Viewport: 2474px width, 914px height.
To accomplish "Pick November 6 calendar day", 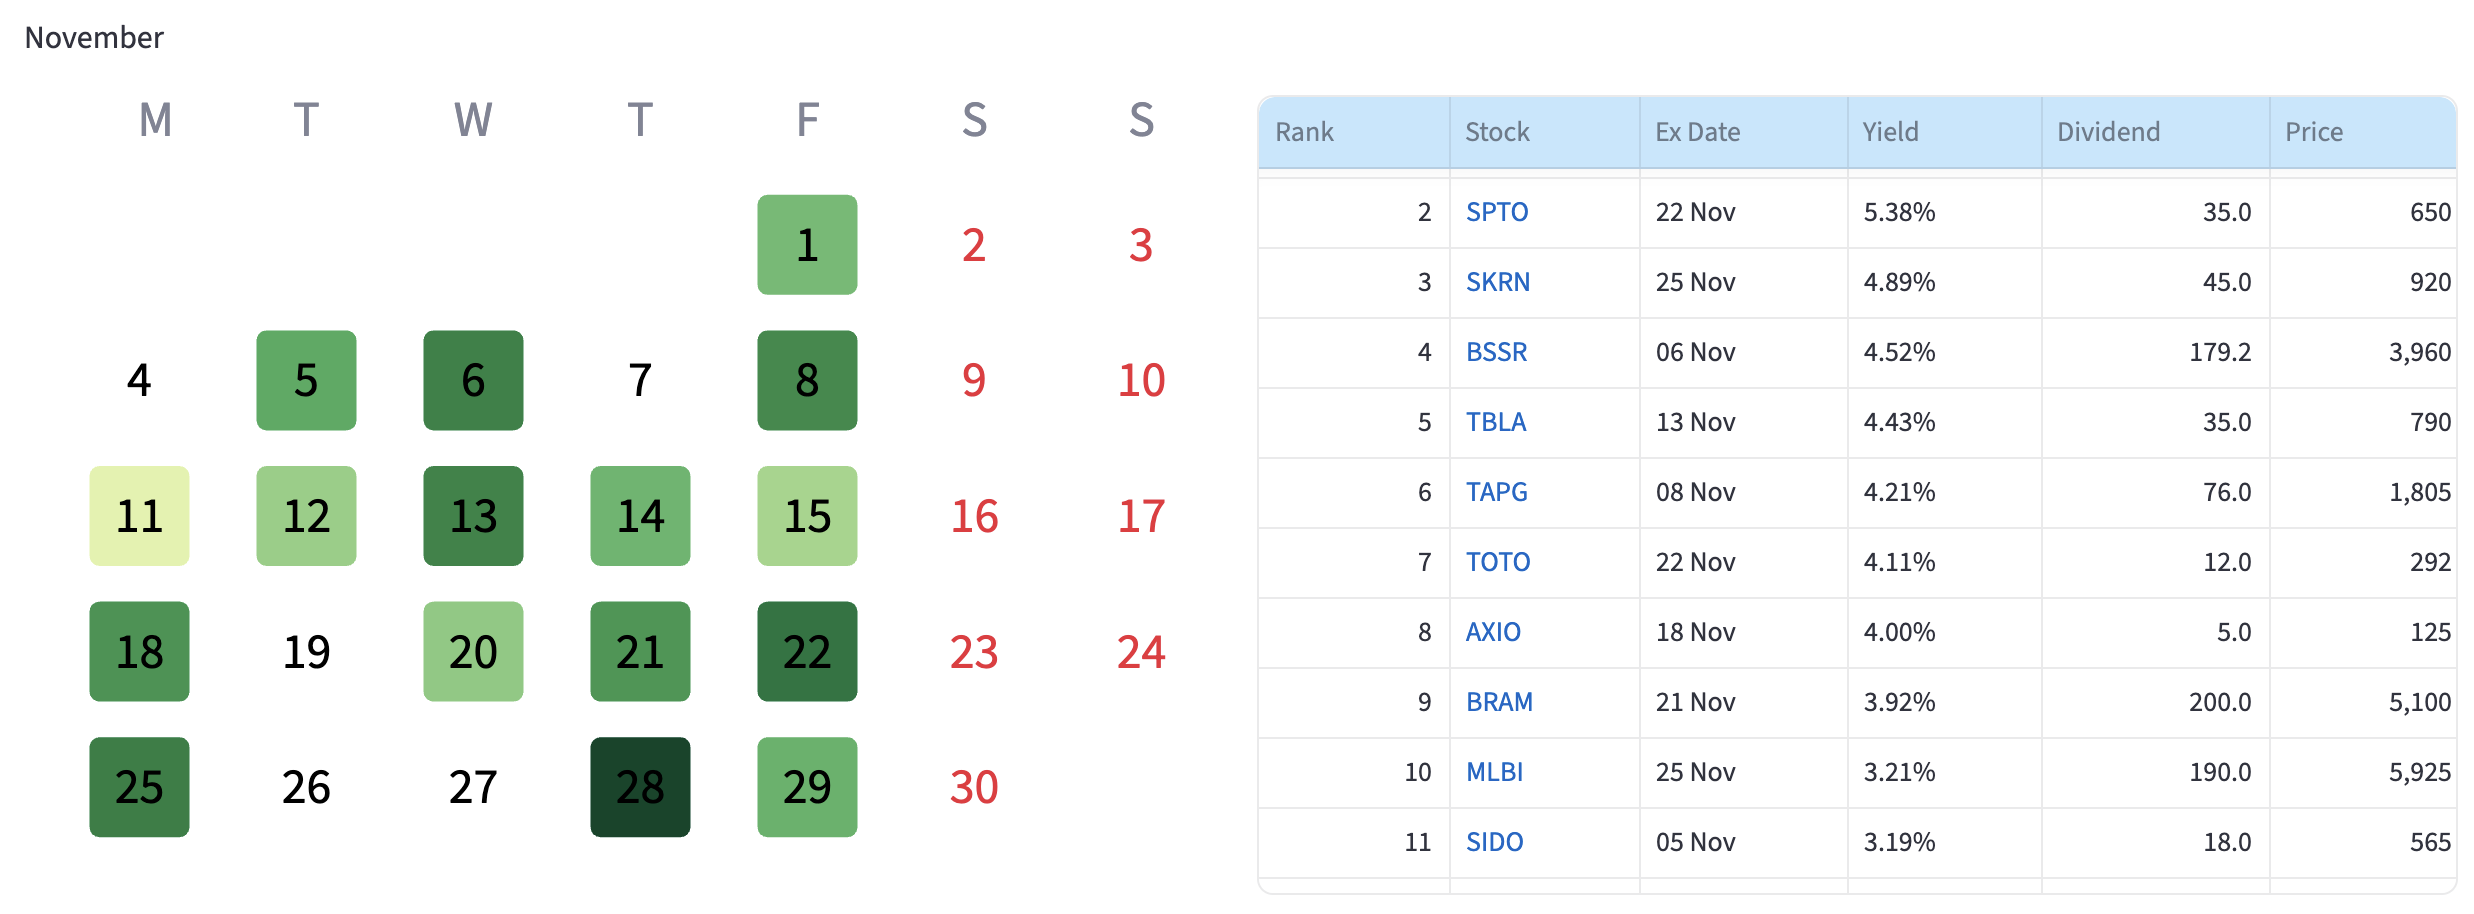I will pos(473,380).
